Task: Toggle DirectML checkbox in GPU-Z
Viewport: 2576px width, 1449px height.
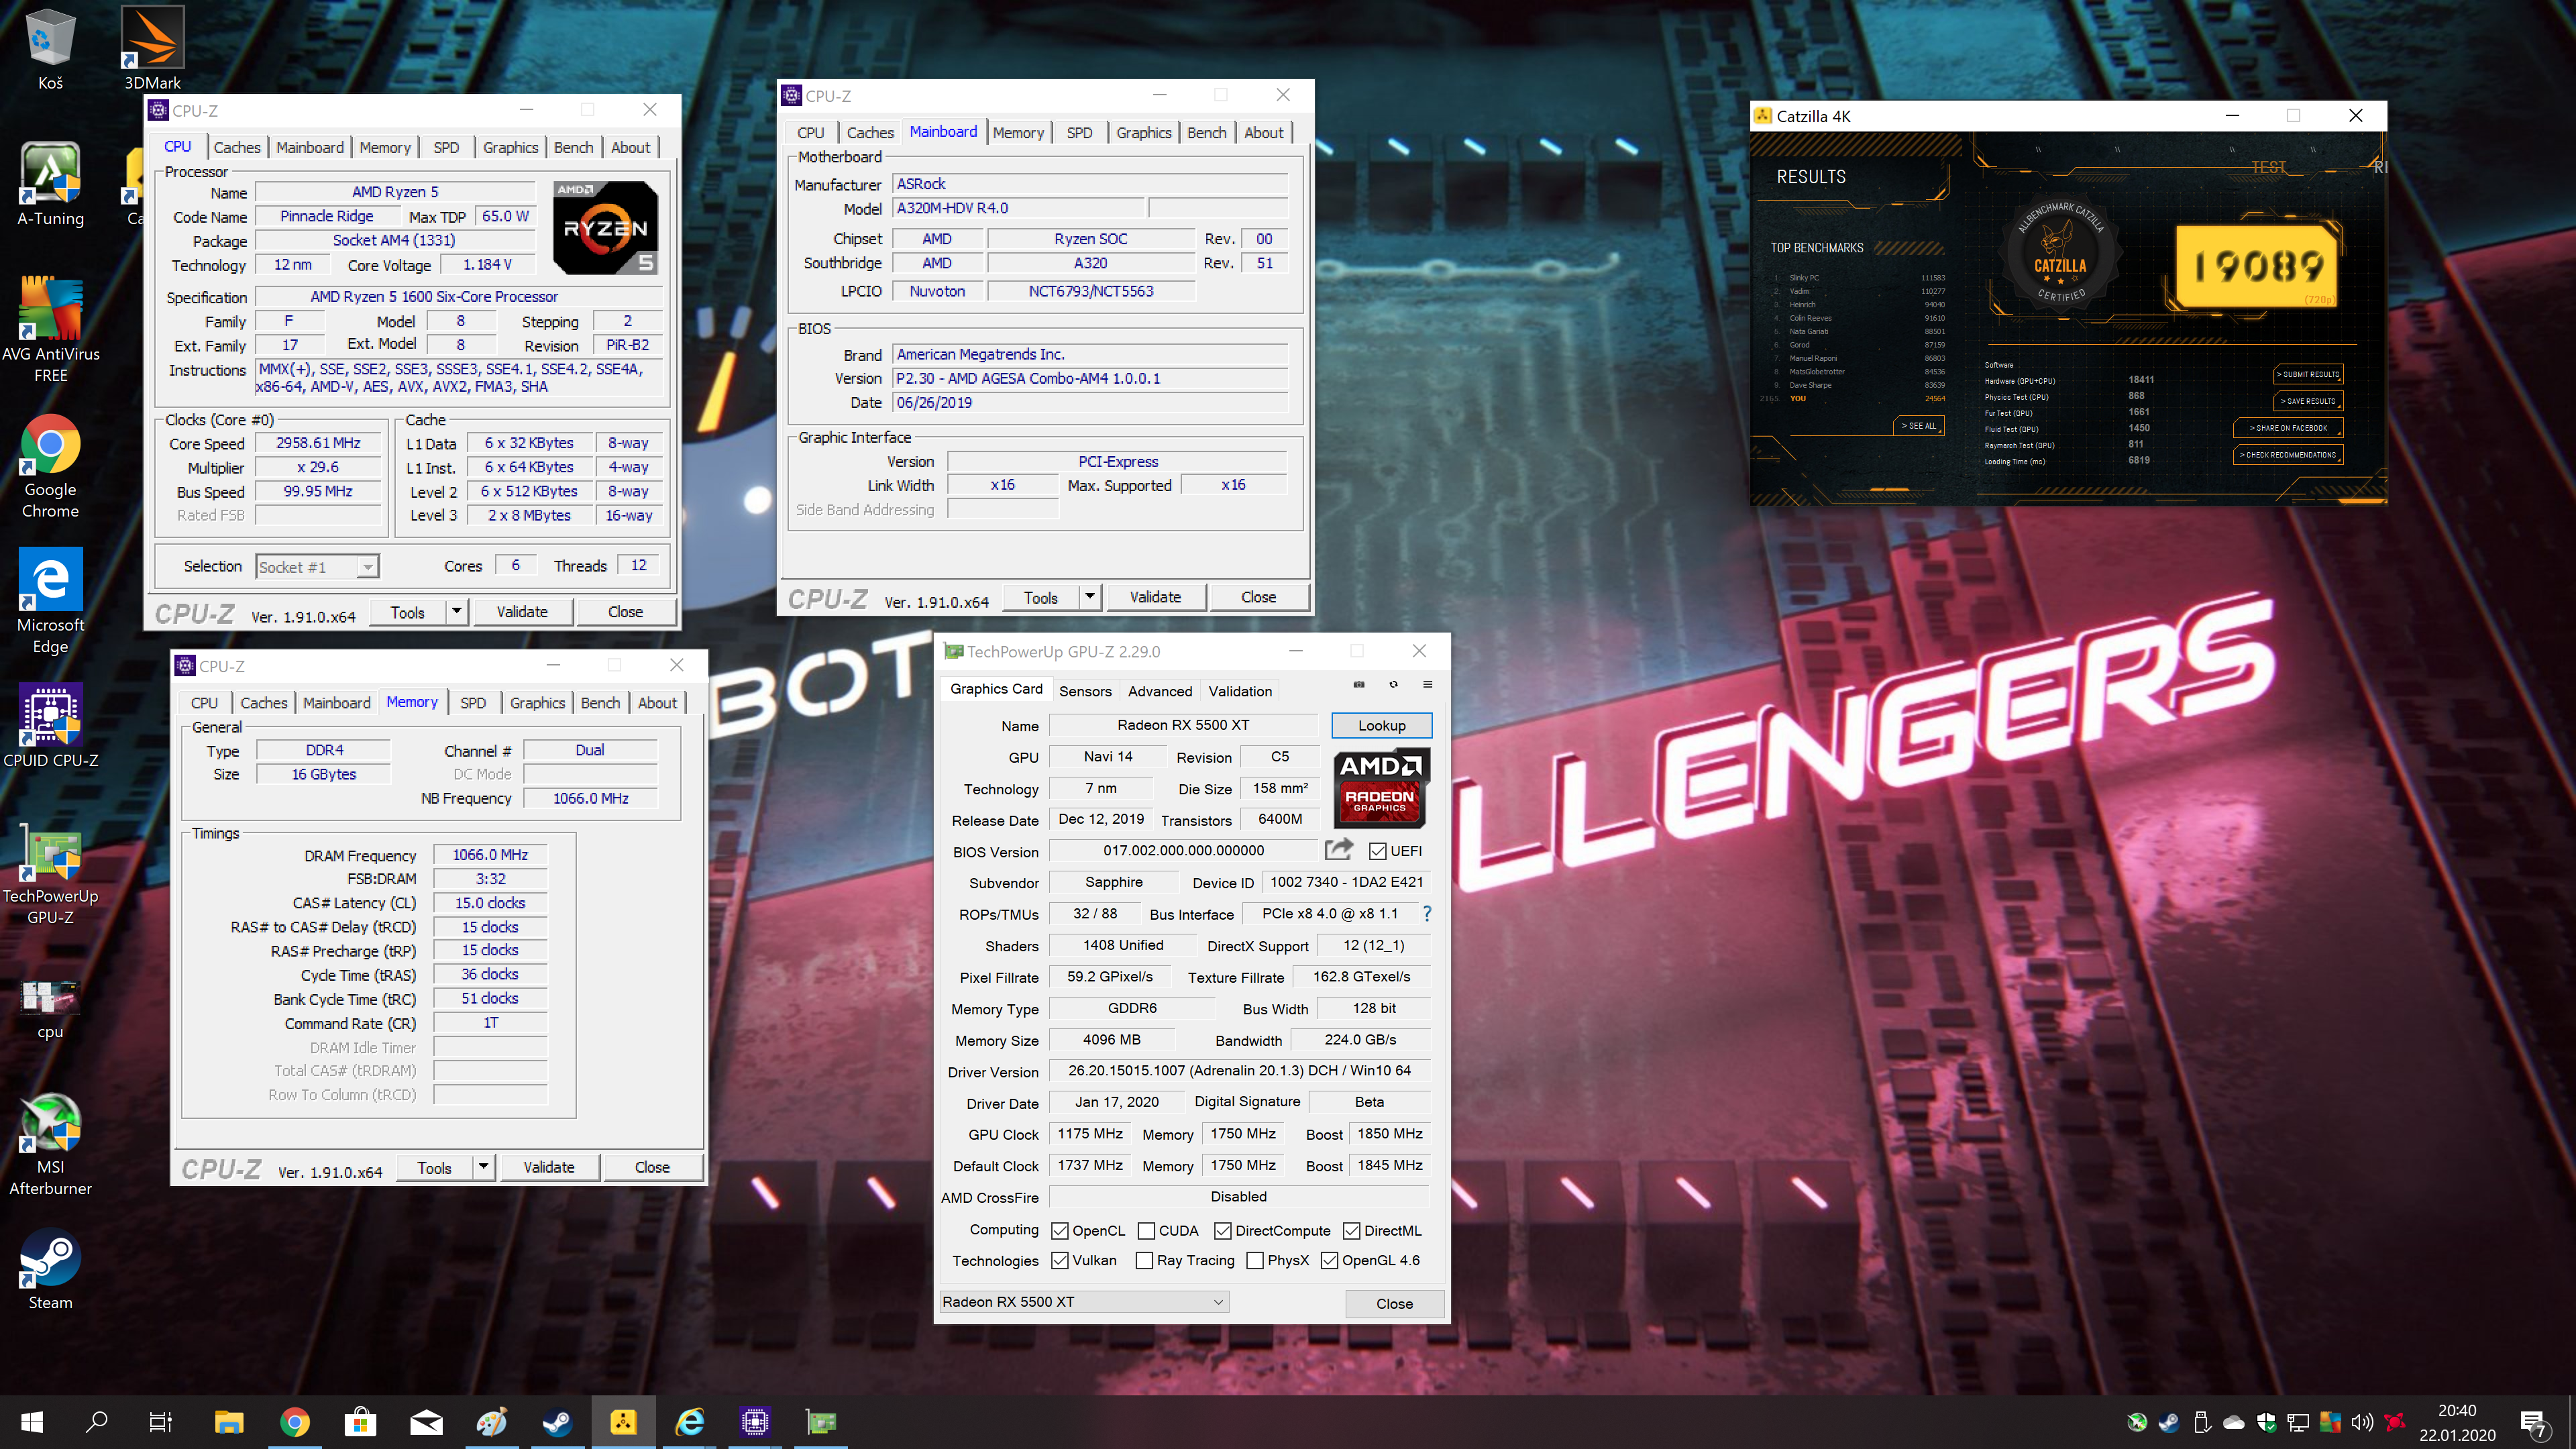Action: (1352, 1231)
